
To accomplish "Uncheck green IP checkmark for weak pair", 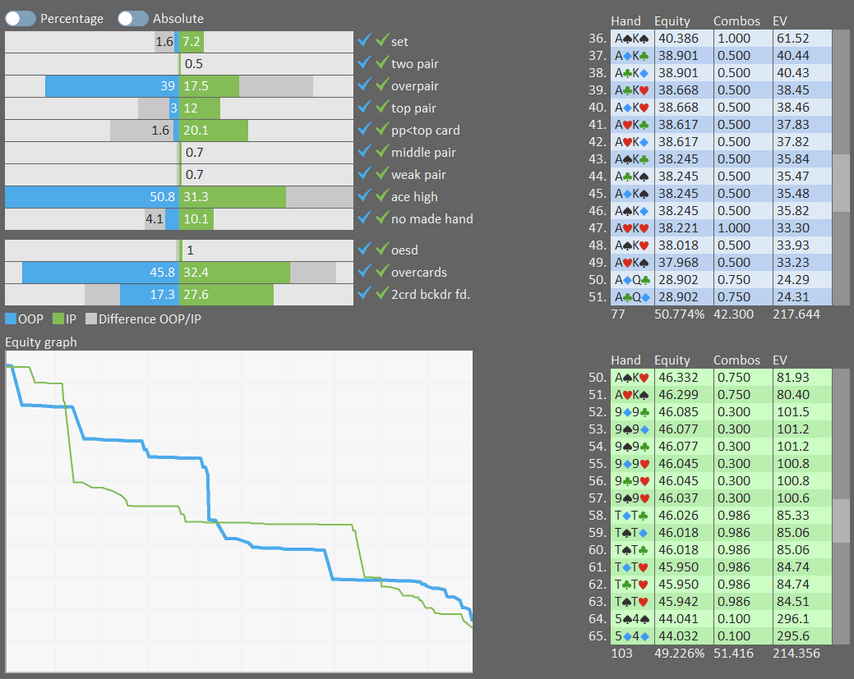I will pyautogui.click(x=382, y=174).
